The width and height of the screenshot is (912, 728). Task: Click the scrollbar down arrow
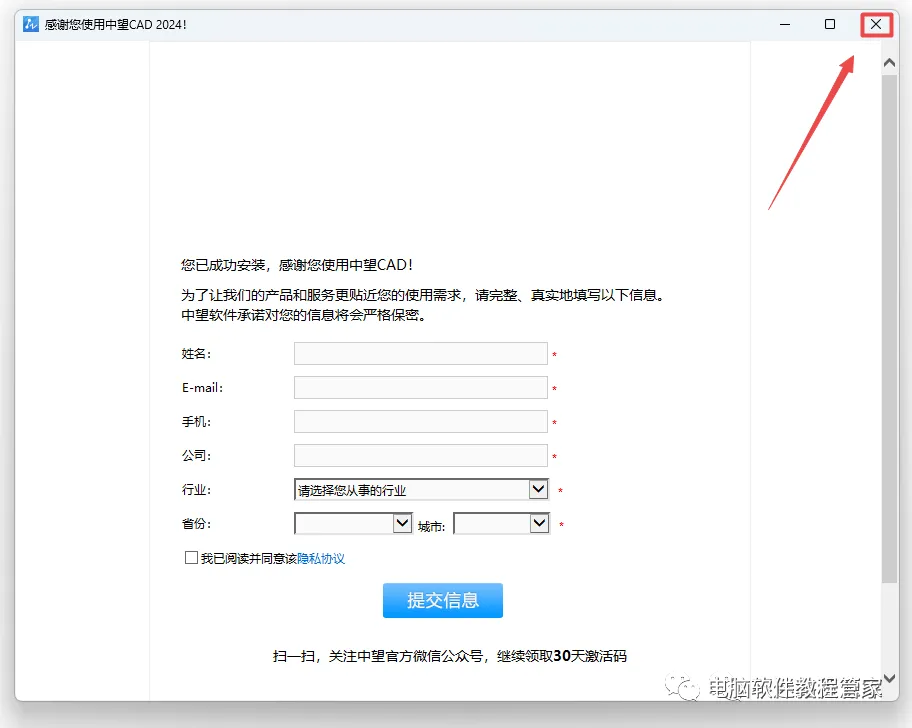pyautogui.click(x=889, y=678)
